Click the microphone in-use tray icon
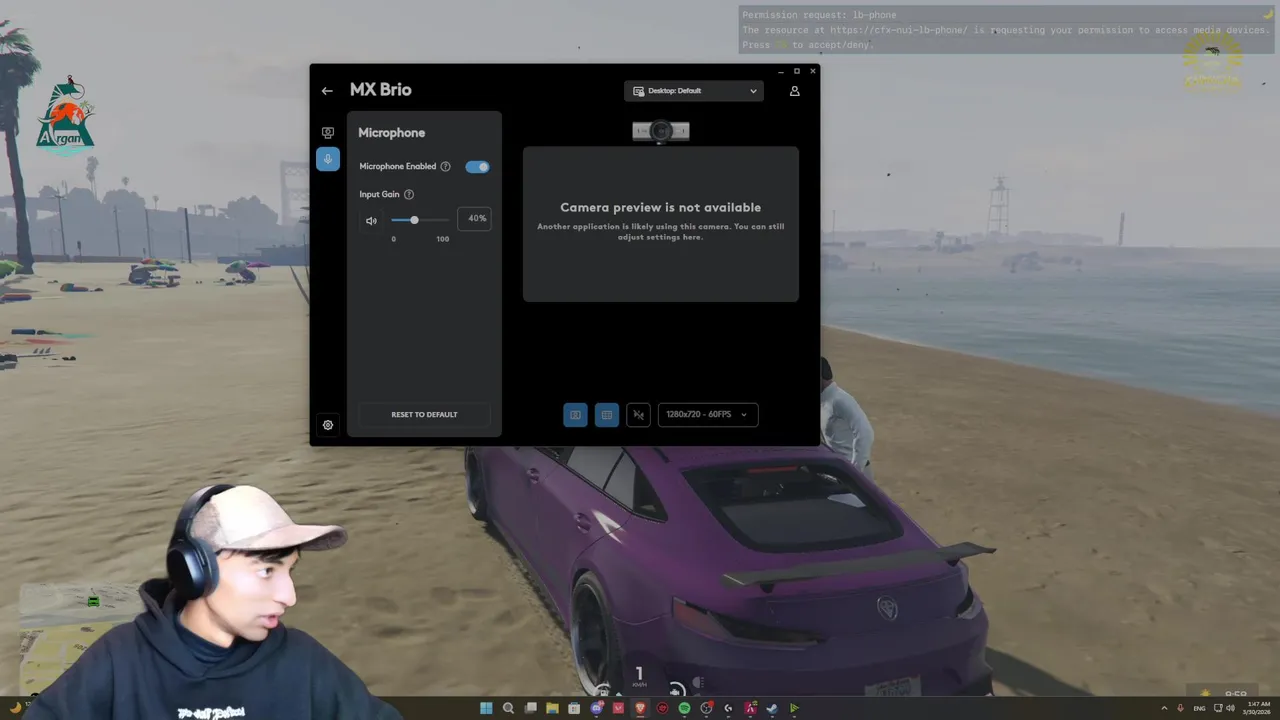 tap(1180, 708)
